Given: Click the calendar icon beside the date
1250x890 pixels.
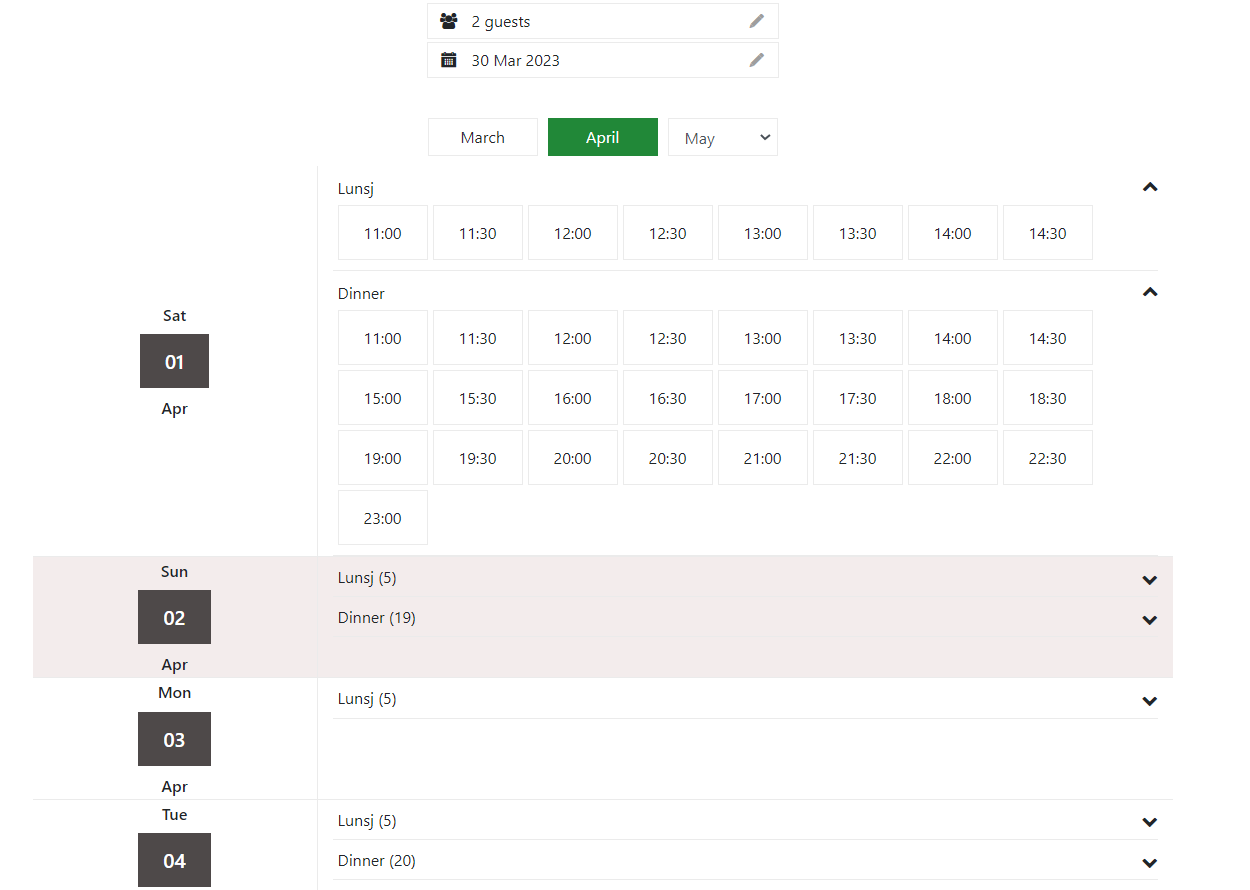Looking at the screenshot, I should 448,59.
